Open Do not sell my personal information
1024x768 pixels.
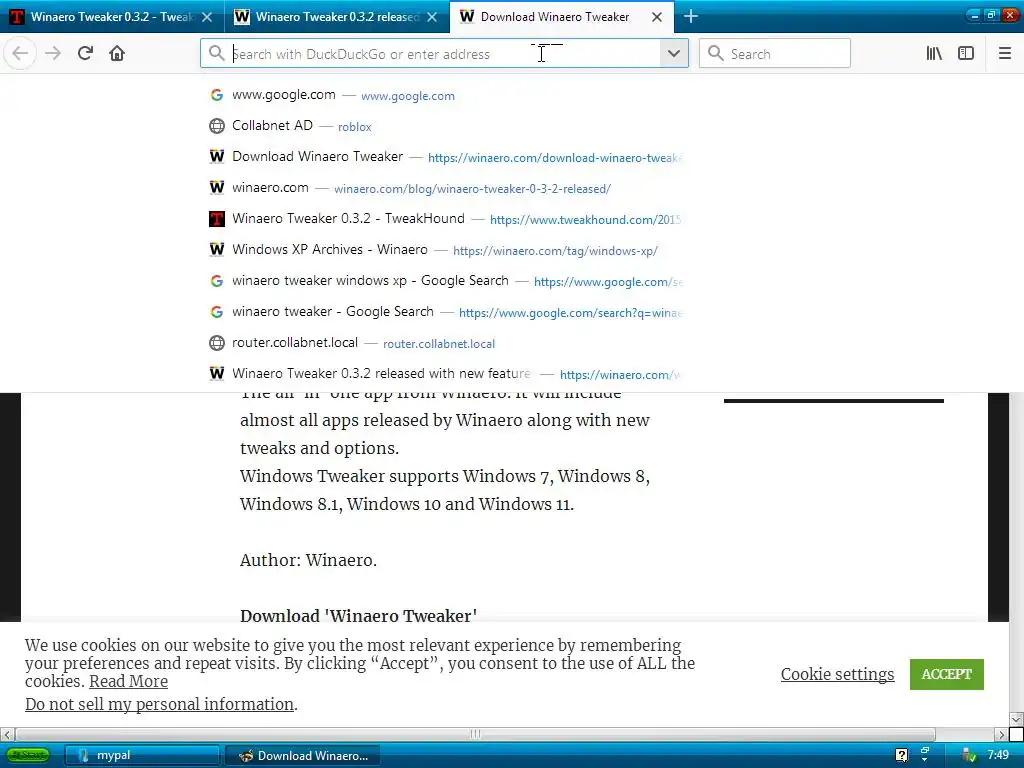pyautogui.click(x=159, y=704)
